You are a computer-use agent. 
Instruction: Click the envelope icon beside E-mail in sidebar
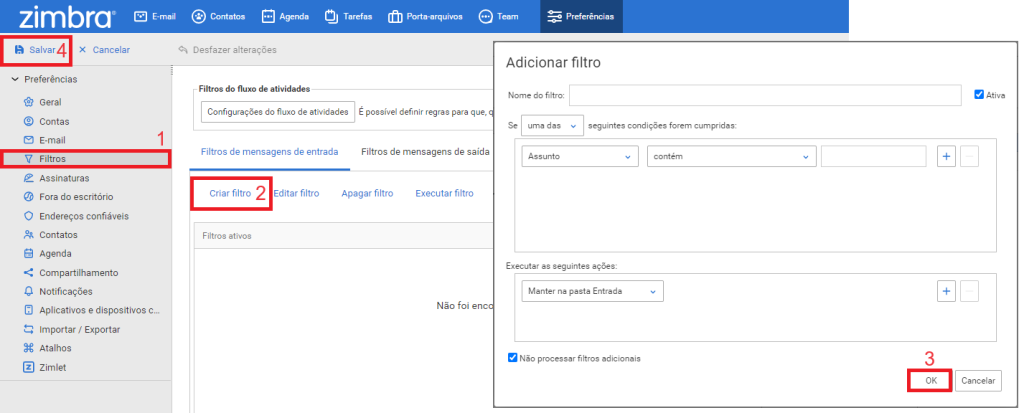[28, 140]
